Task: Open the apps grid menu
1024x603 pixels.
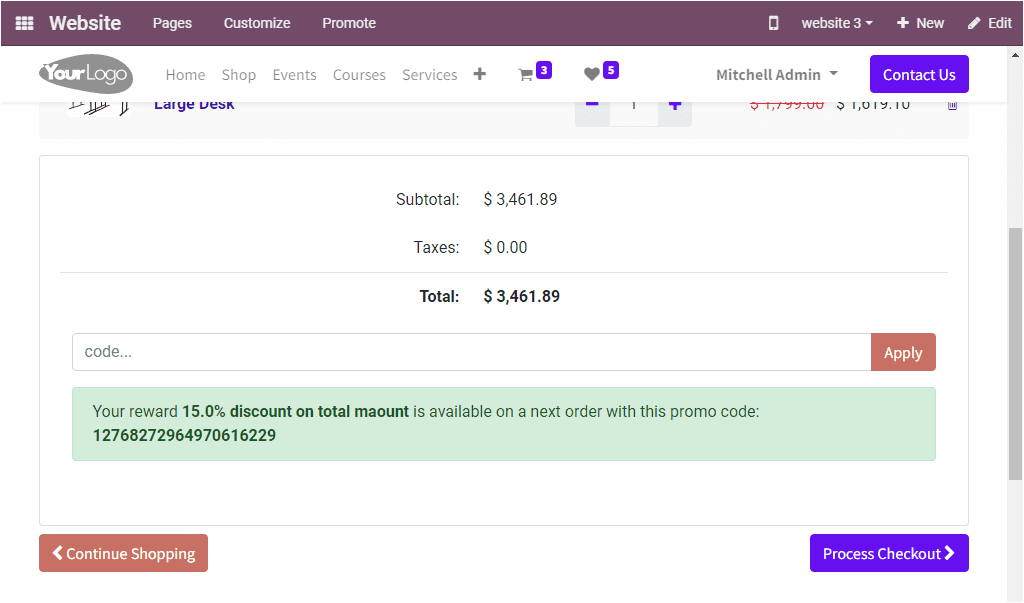Action: point(22,22)
